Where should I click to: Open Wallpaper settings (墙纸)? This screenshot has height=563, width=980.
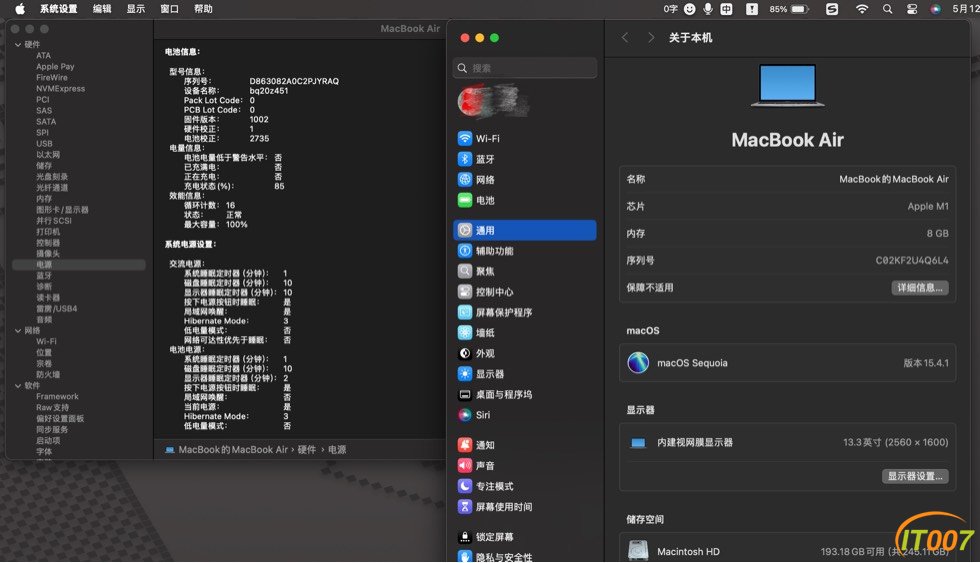click(524, 333)
